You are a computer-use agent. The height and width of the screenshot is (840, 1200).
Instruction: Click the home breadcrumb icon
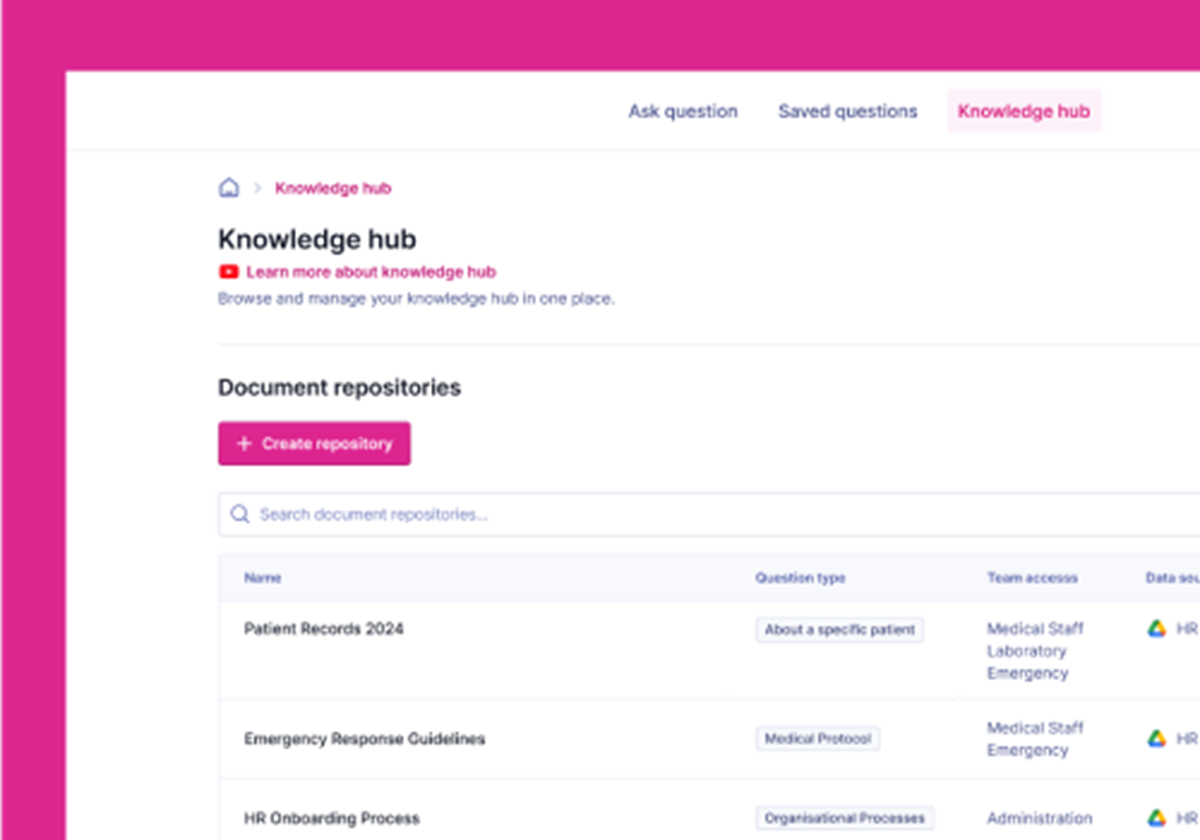tap(229, 187)
